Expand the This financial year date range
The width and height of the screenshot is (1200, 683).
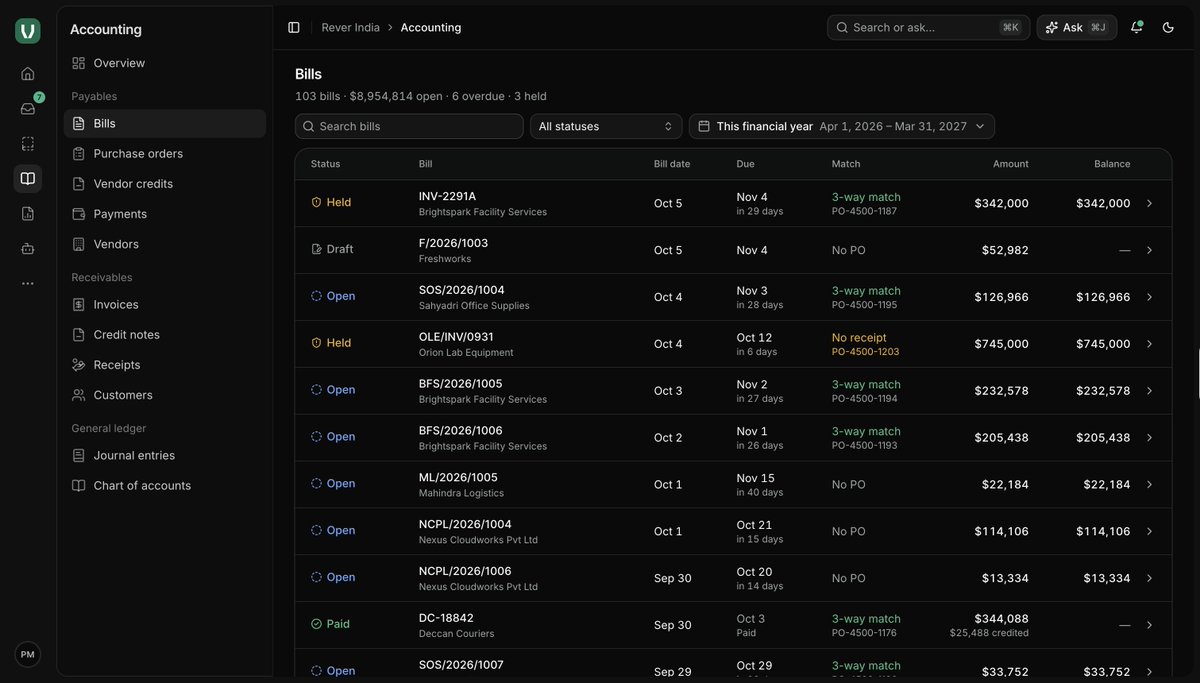click(x=842, y=126)
